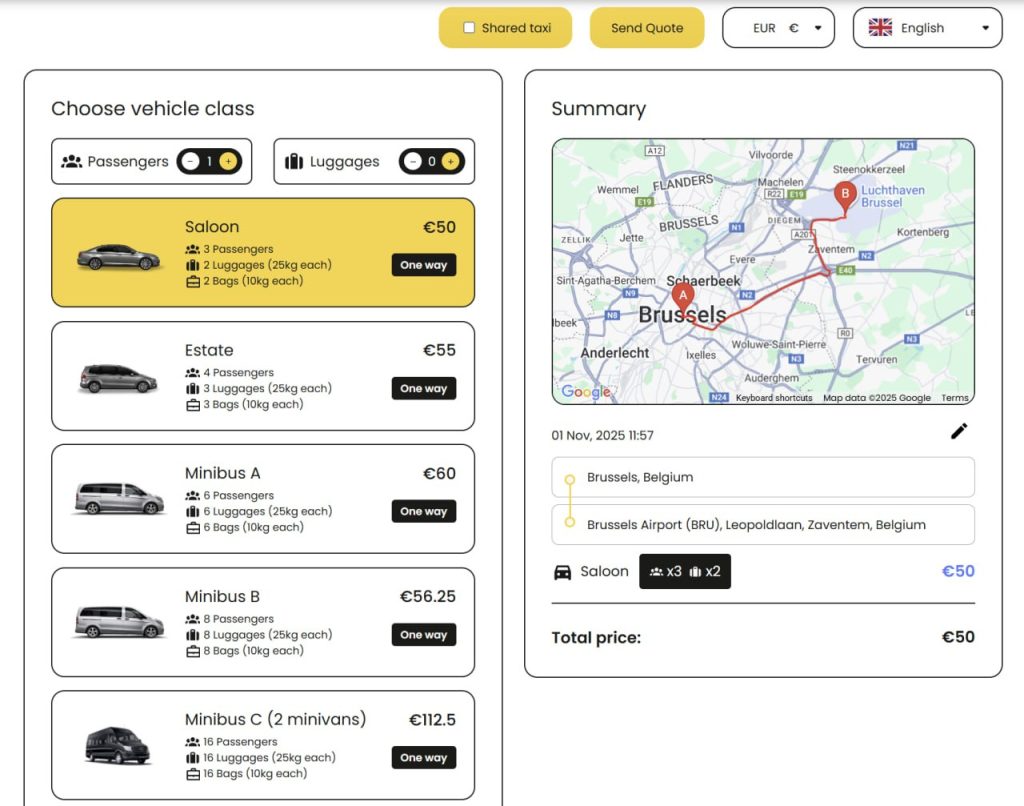Select the Minibus A vehicle class
1024x806 pixels.
262,499
